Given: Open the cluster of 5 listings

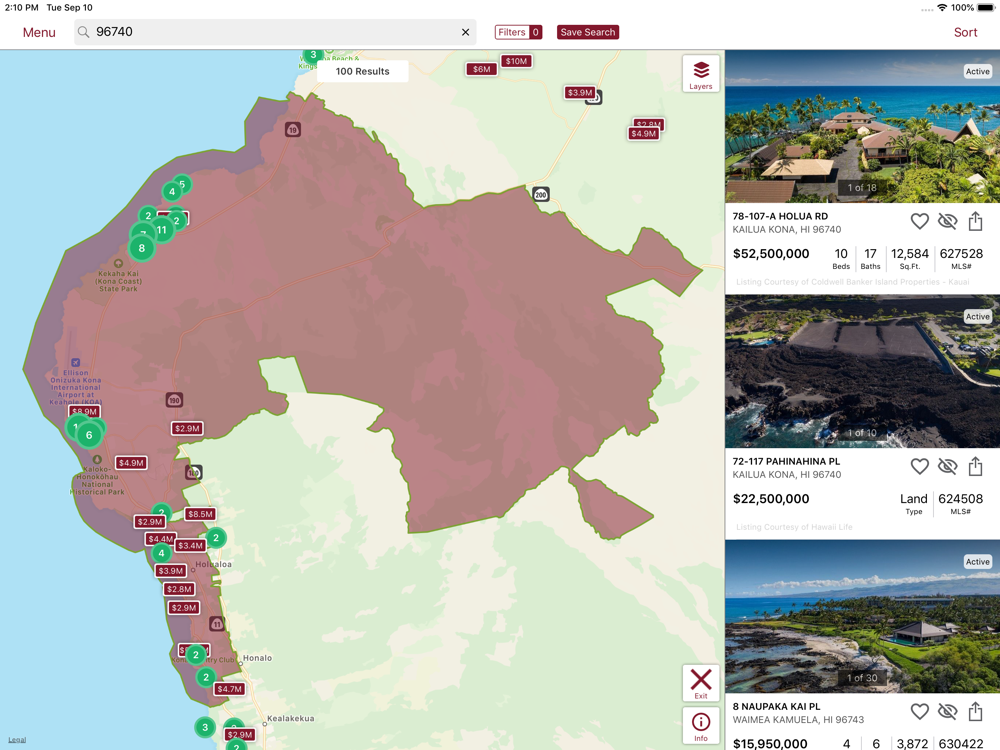Looking at the screenshot, I should 182,184.
